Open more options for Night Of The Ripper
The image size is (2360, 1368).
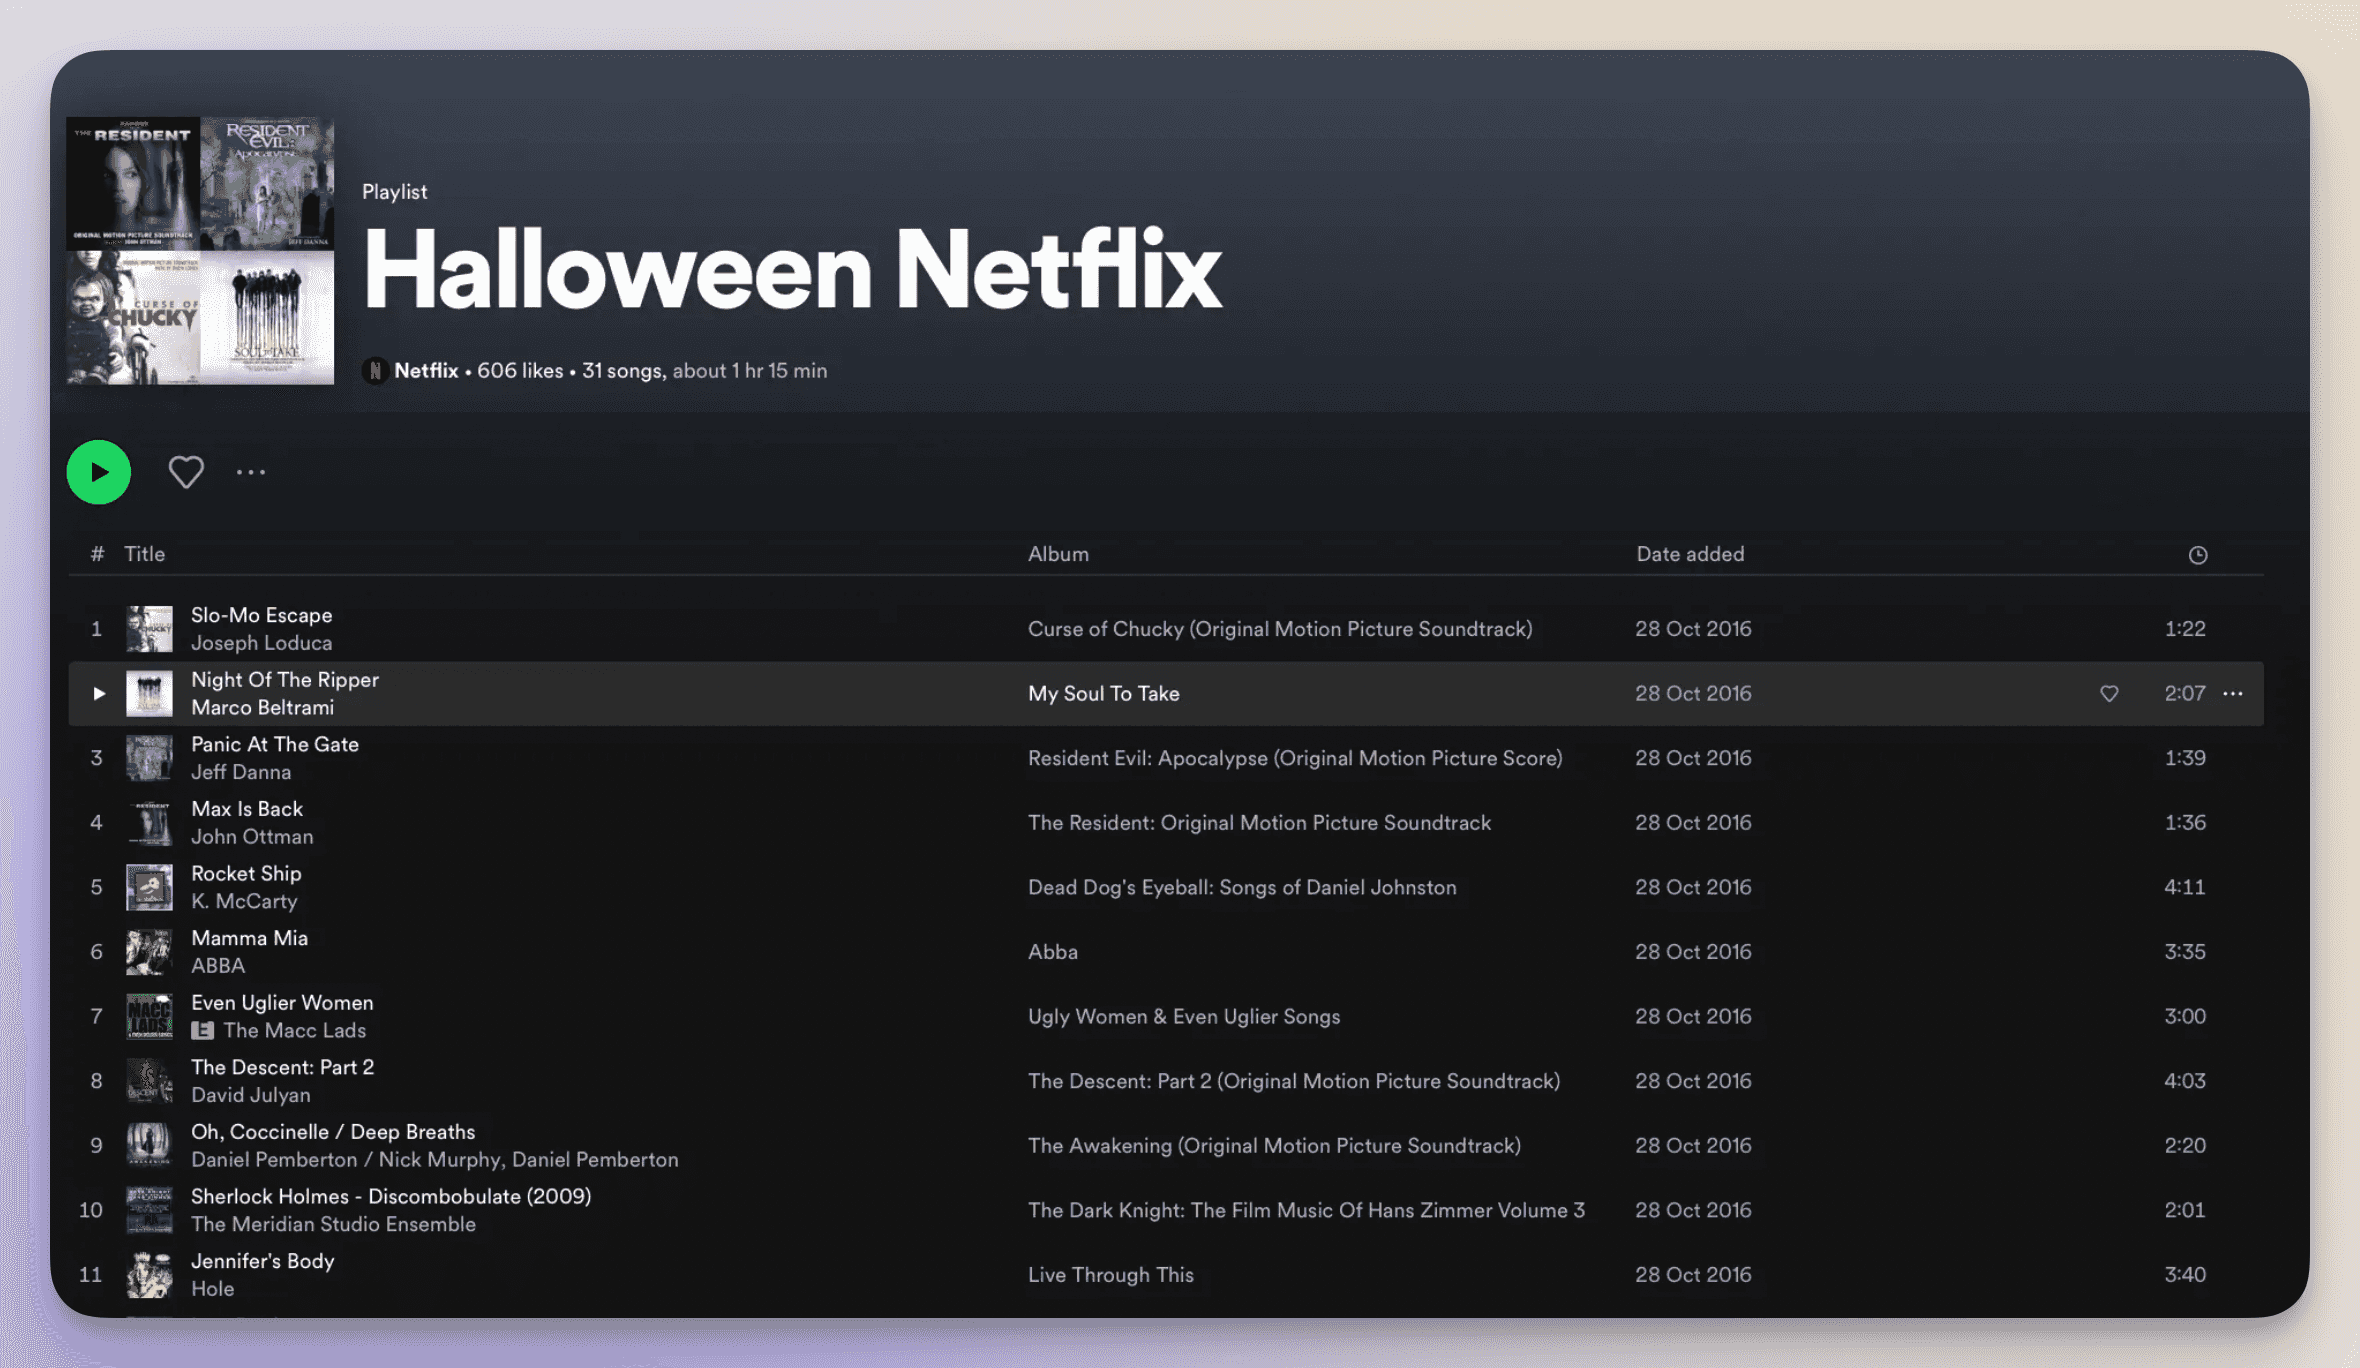pyautogui.click(x=2233, y=693)
